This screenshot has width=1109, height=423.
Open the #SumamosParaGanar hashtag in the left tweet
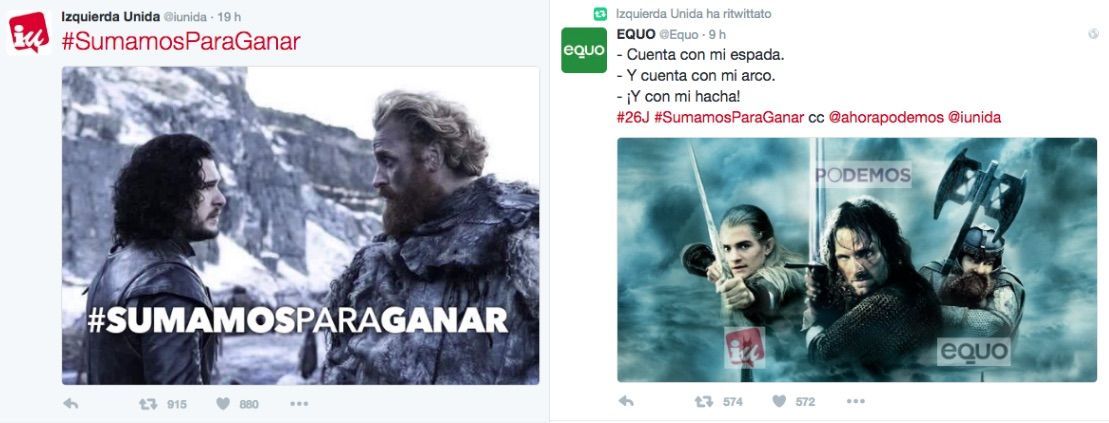point(181,41)
